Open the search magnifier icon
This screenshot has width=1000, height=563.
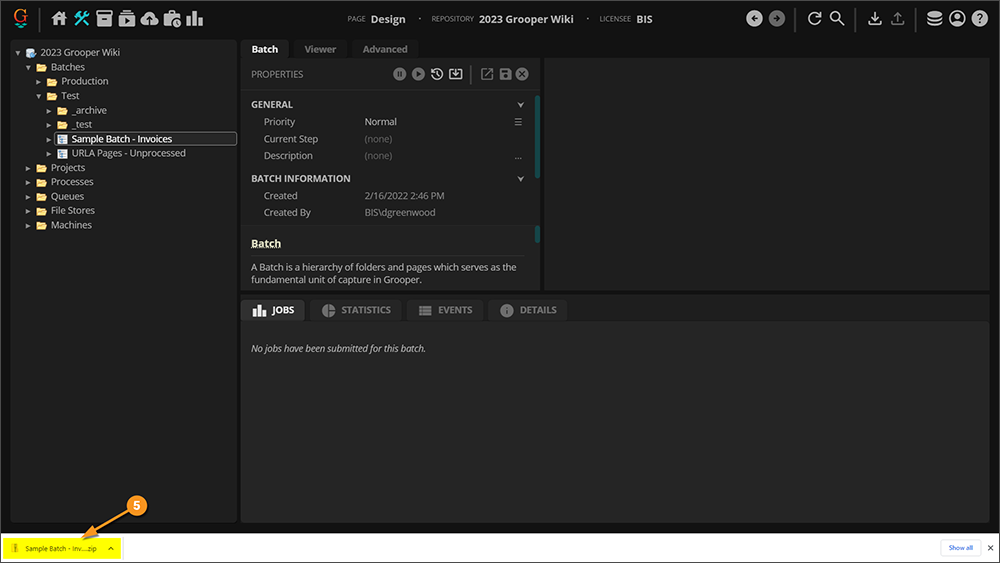coord(837,18)
